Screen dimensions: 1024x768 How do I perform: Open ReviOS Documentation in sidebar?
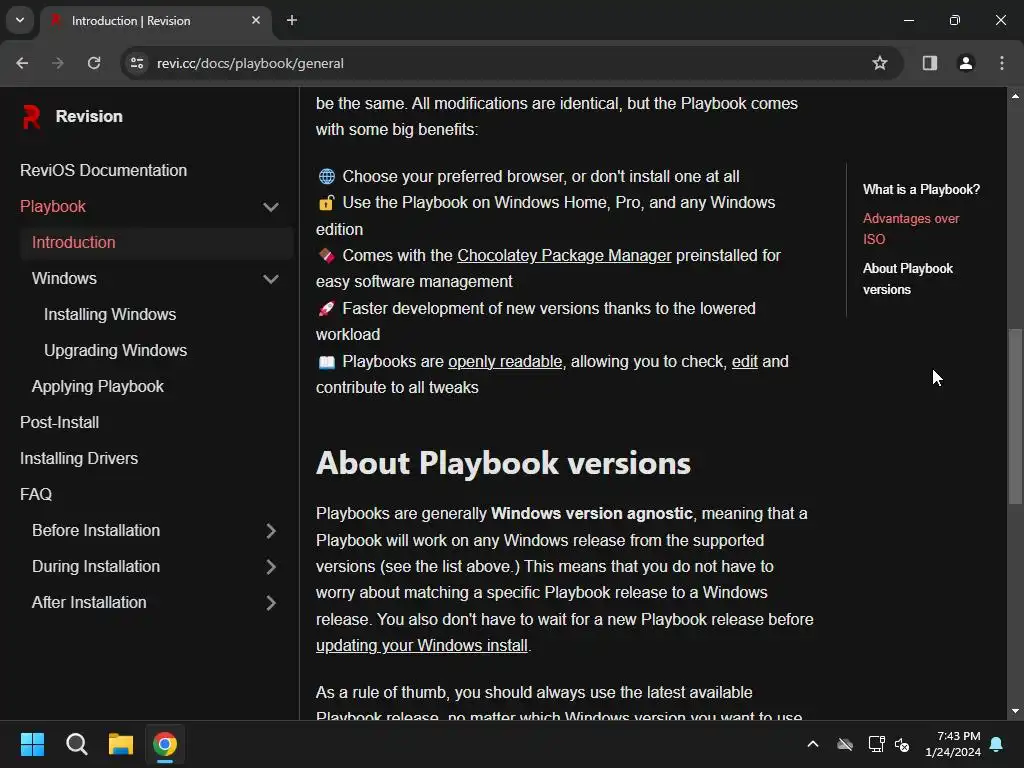click(x=103, y=170)
